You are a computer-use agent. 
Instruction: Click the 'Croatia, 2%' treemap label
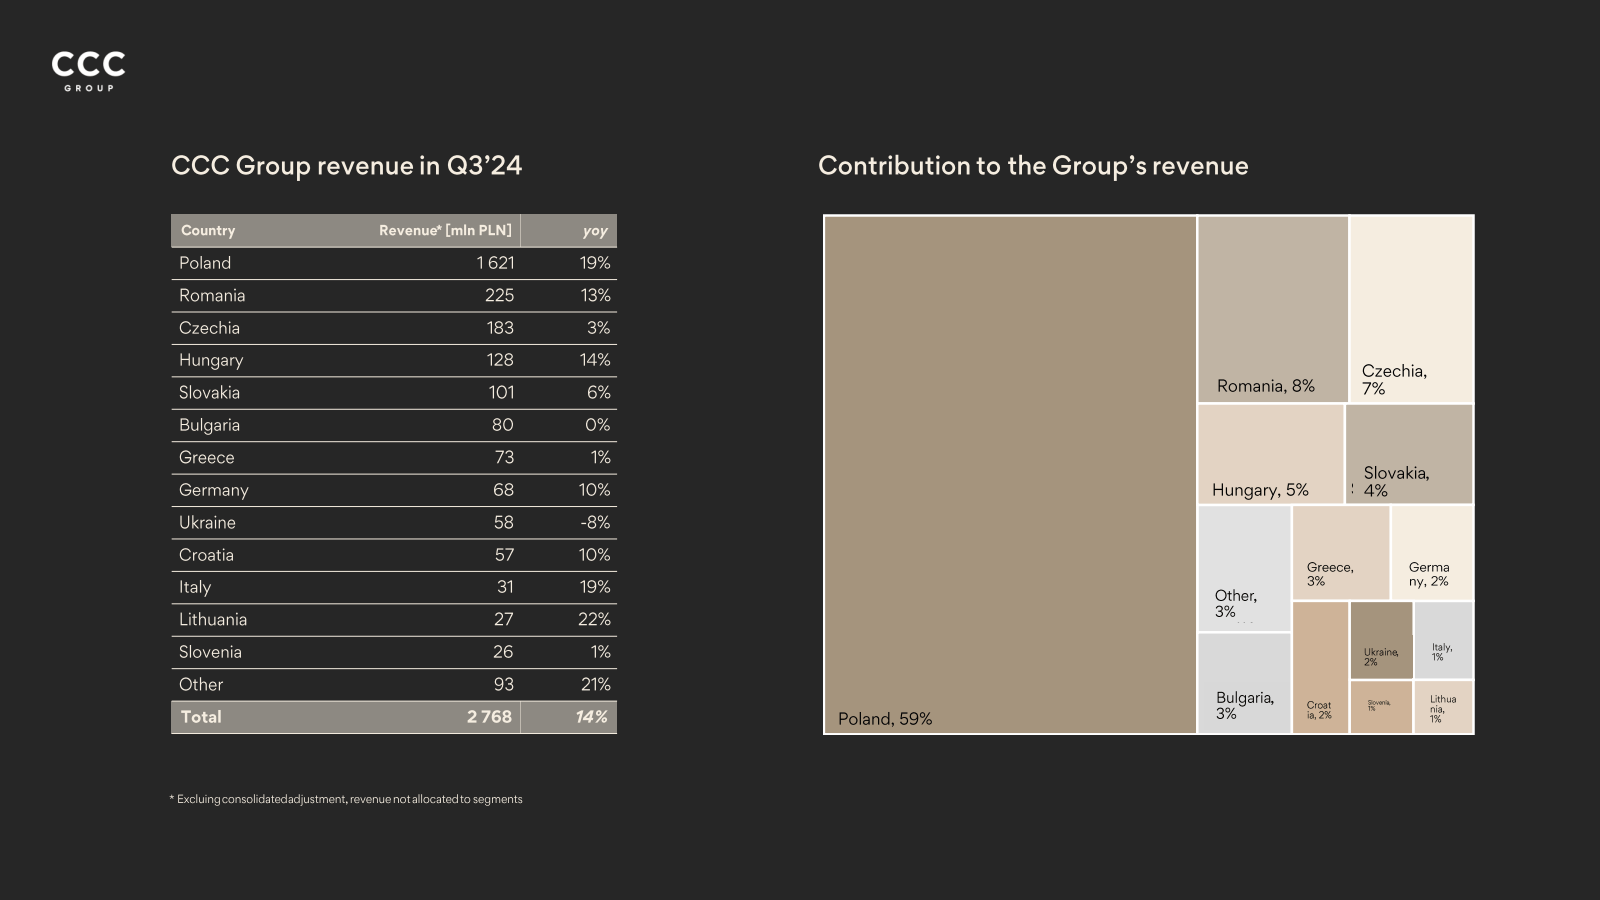tap(1319, 710)
